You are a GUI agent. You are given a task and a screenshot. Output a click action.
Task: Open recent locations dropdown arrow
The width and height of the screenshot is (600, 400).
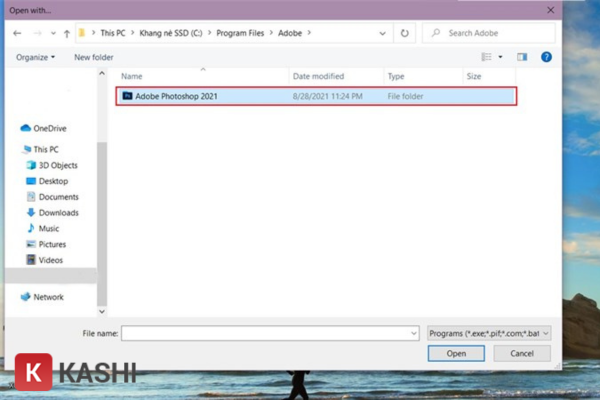click(x=53, y=33)
